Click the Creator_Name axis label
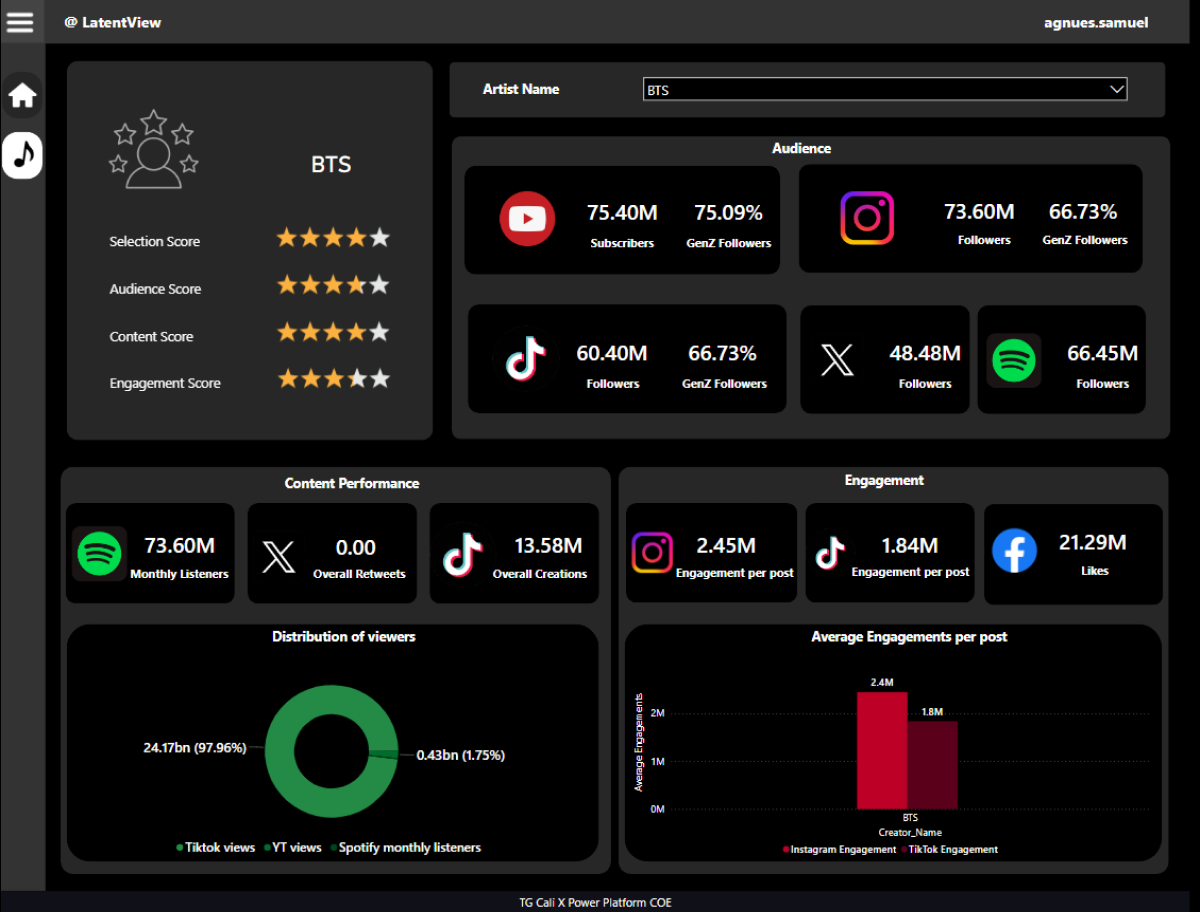This screenshot has height=912, width=1200. (x=910, y=832)
